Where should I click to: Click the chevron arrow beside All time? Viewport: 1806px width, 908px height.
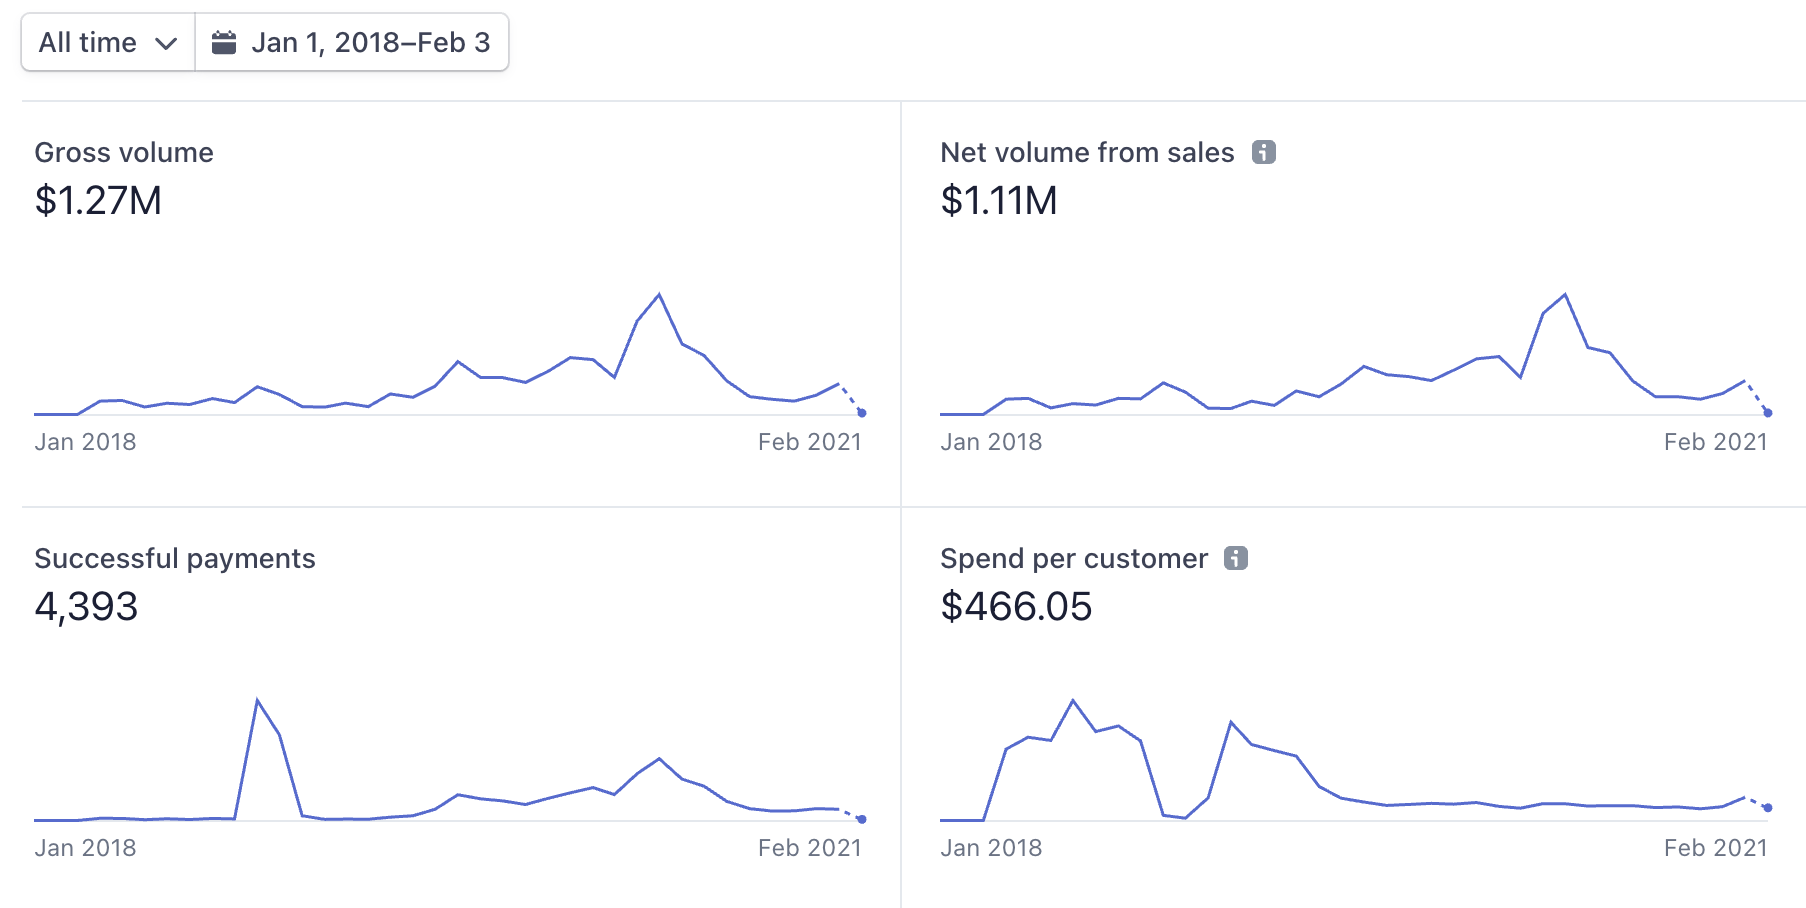166,44
